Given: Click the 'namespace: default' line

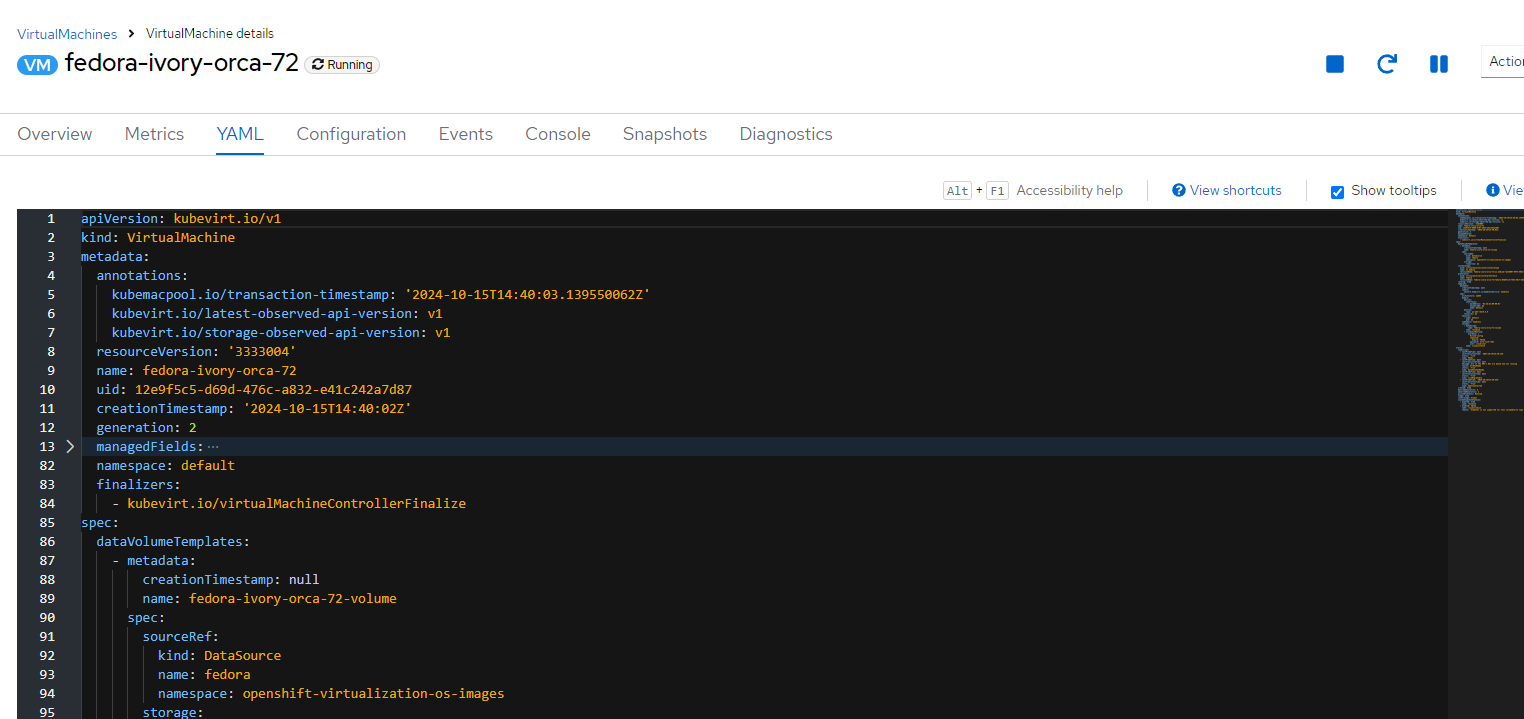Looking at the screenshot, I should point(165,466).
